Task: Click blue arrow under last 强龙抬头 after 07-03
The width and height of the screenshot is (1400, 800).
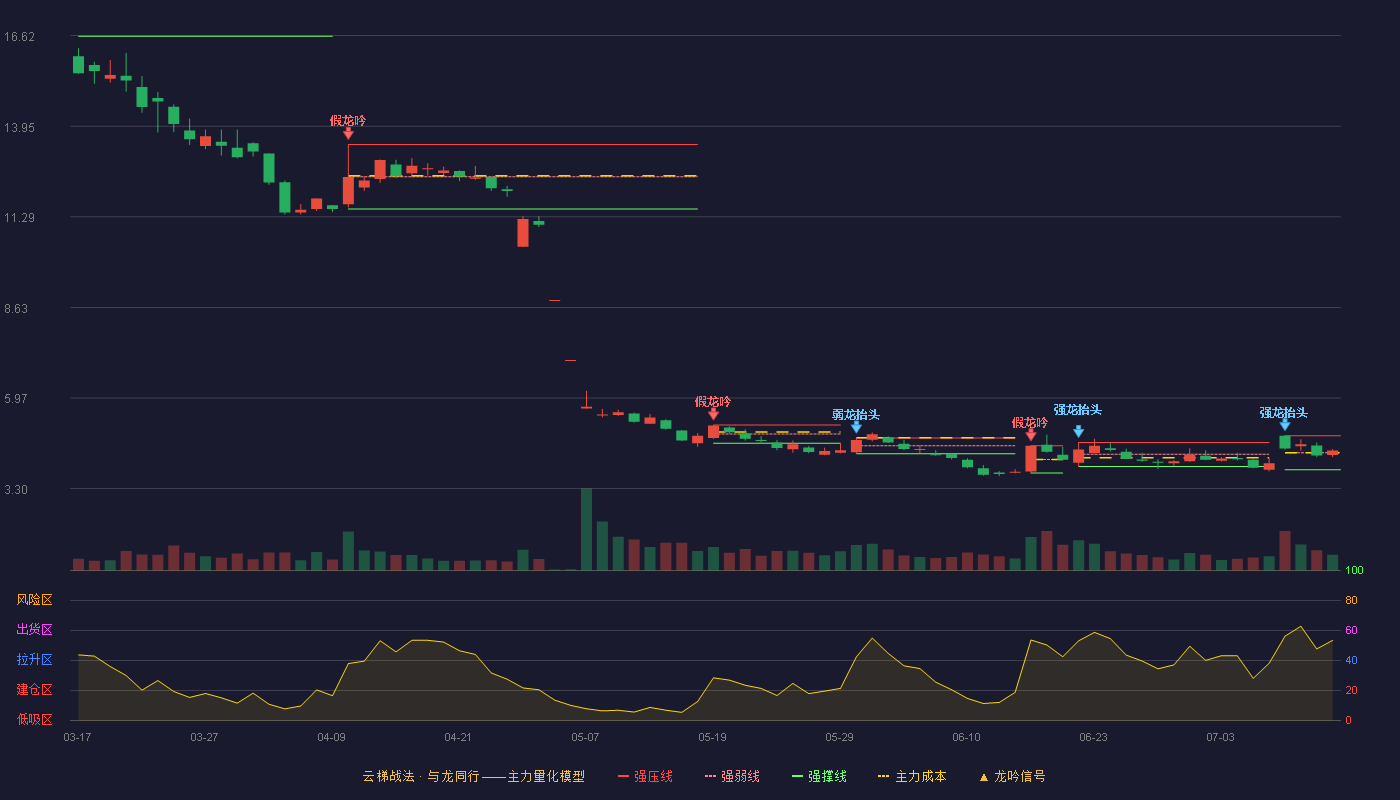Action: (1285, 425)
